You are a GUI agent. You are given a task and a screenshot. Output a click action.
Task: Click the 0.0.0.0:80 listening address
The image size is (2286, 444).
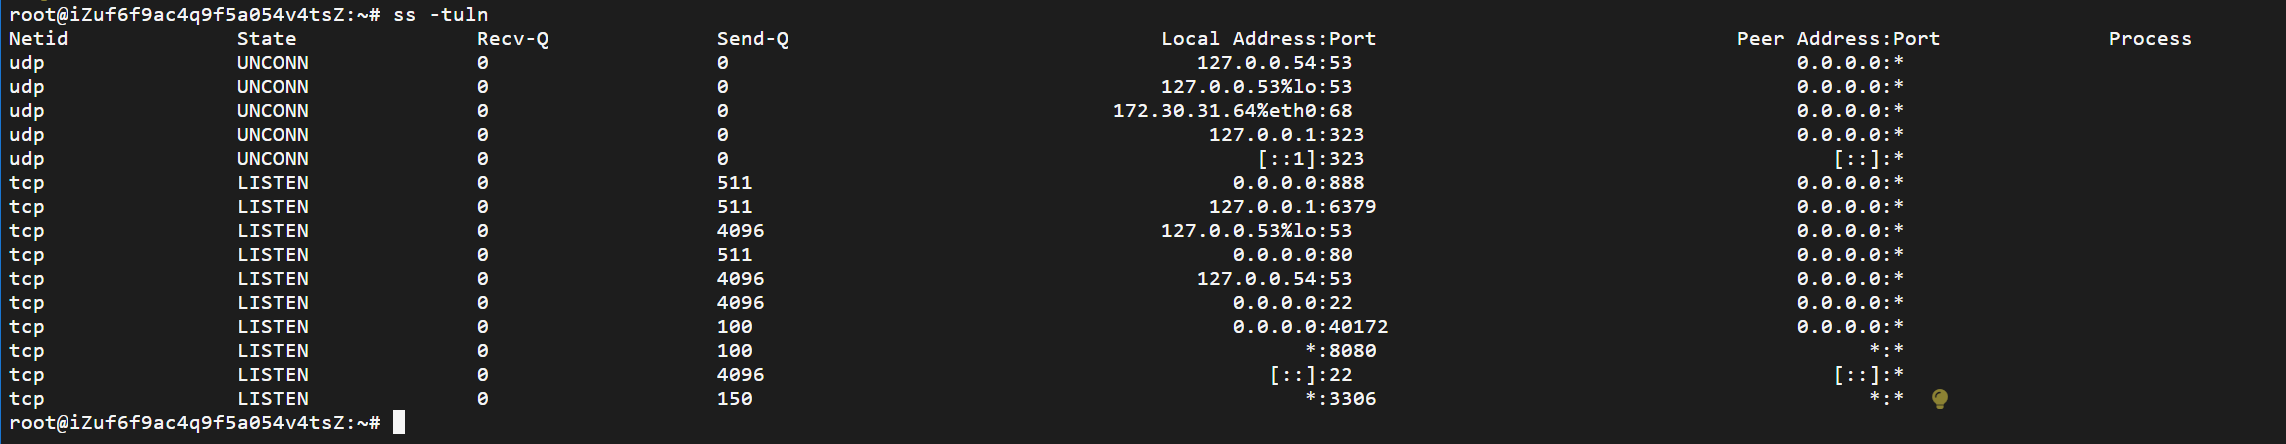click(x=1292, y=255)
